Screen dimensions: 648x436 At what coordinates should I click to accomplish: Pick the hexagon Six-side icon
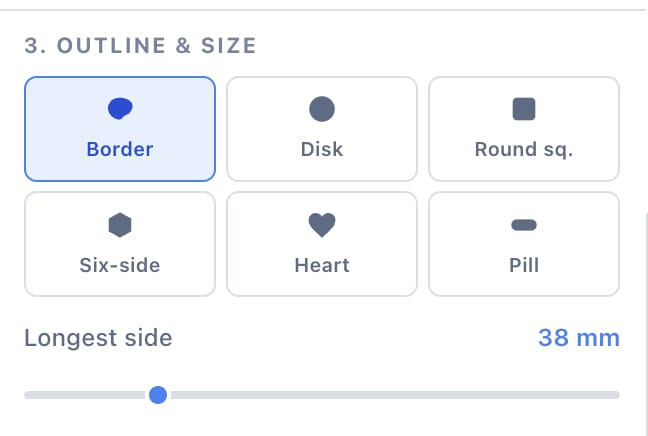click(x=120, y=225)
